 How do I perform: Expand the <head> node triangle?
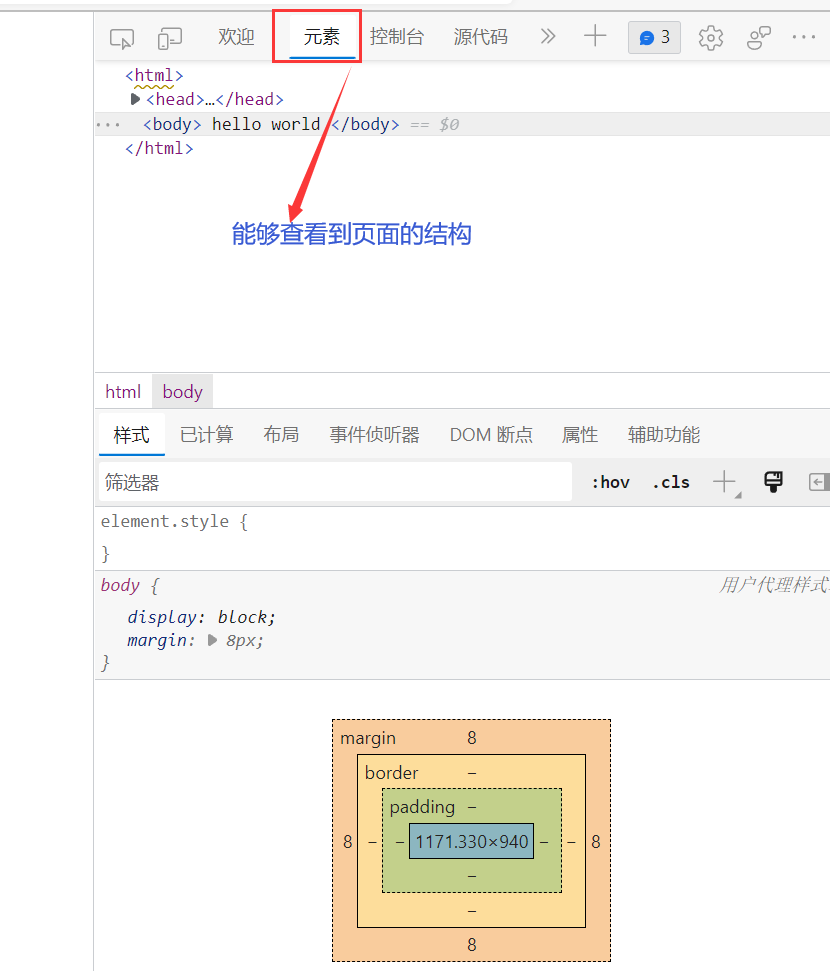pos(135,99)
